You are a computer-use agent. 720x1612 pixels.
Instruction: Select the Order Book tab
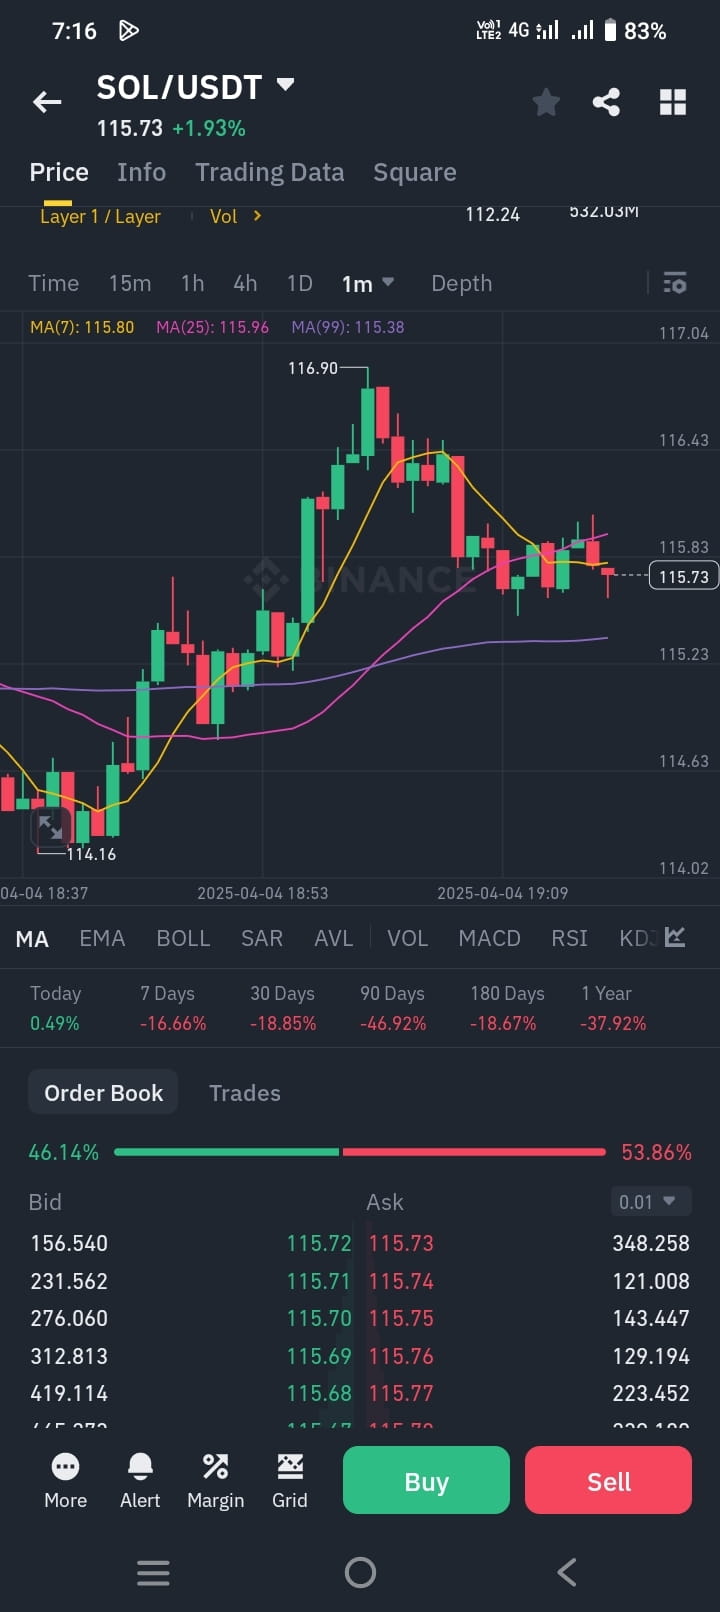point(103,1092)
